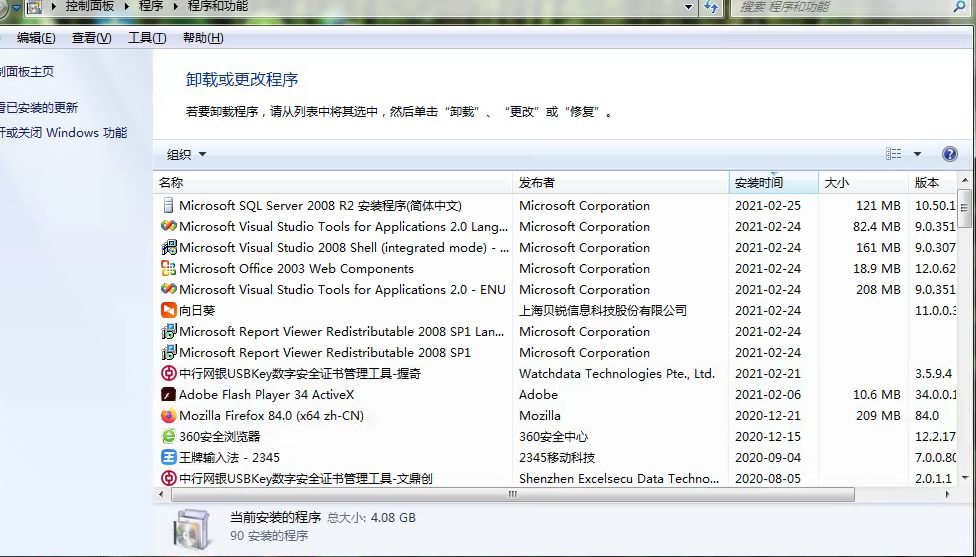976x557 pixels.
Task: Click the horizontal scrollbar right arrow
Action: (947, 495)
